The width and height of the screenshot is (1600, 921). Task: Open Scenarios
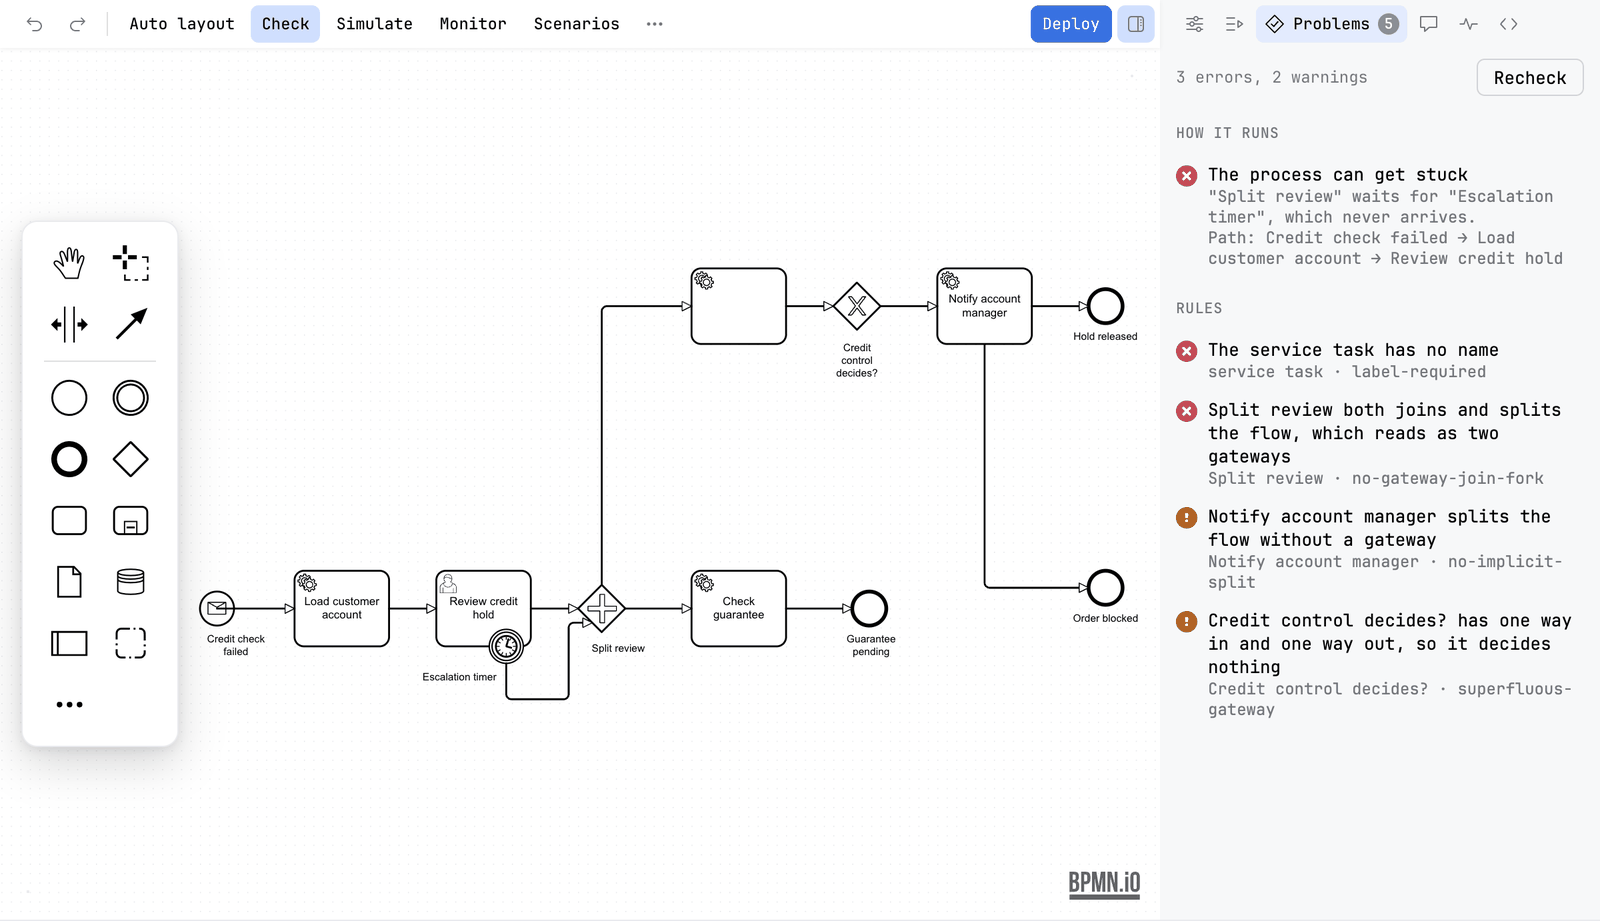[x=576, y=24]
